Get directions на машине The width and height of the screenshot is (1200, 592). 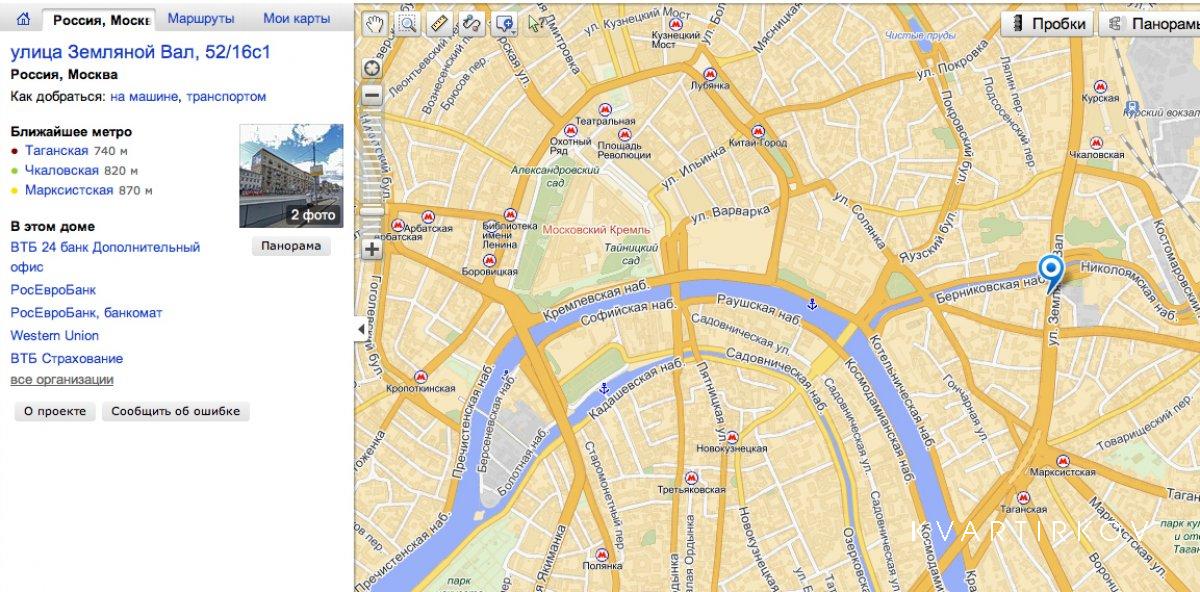pos(145,97)
